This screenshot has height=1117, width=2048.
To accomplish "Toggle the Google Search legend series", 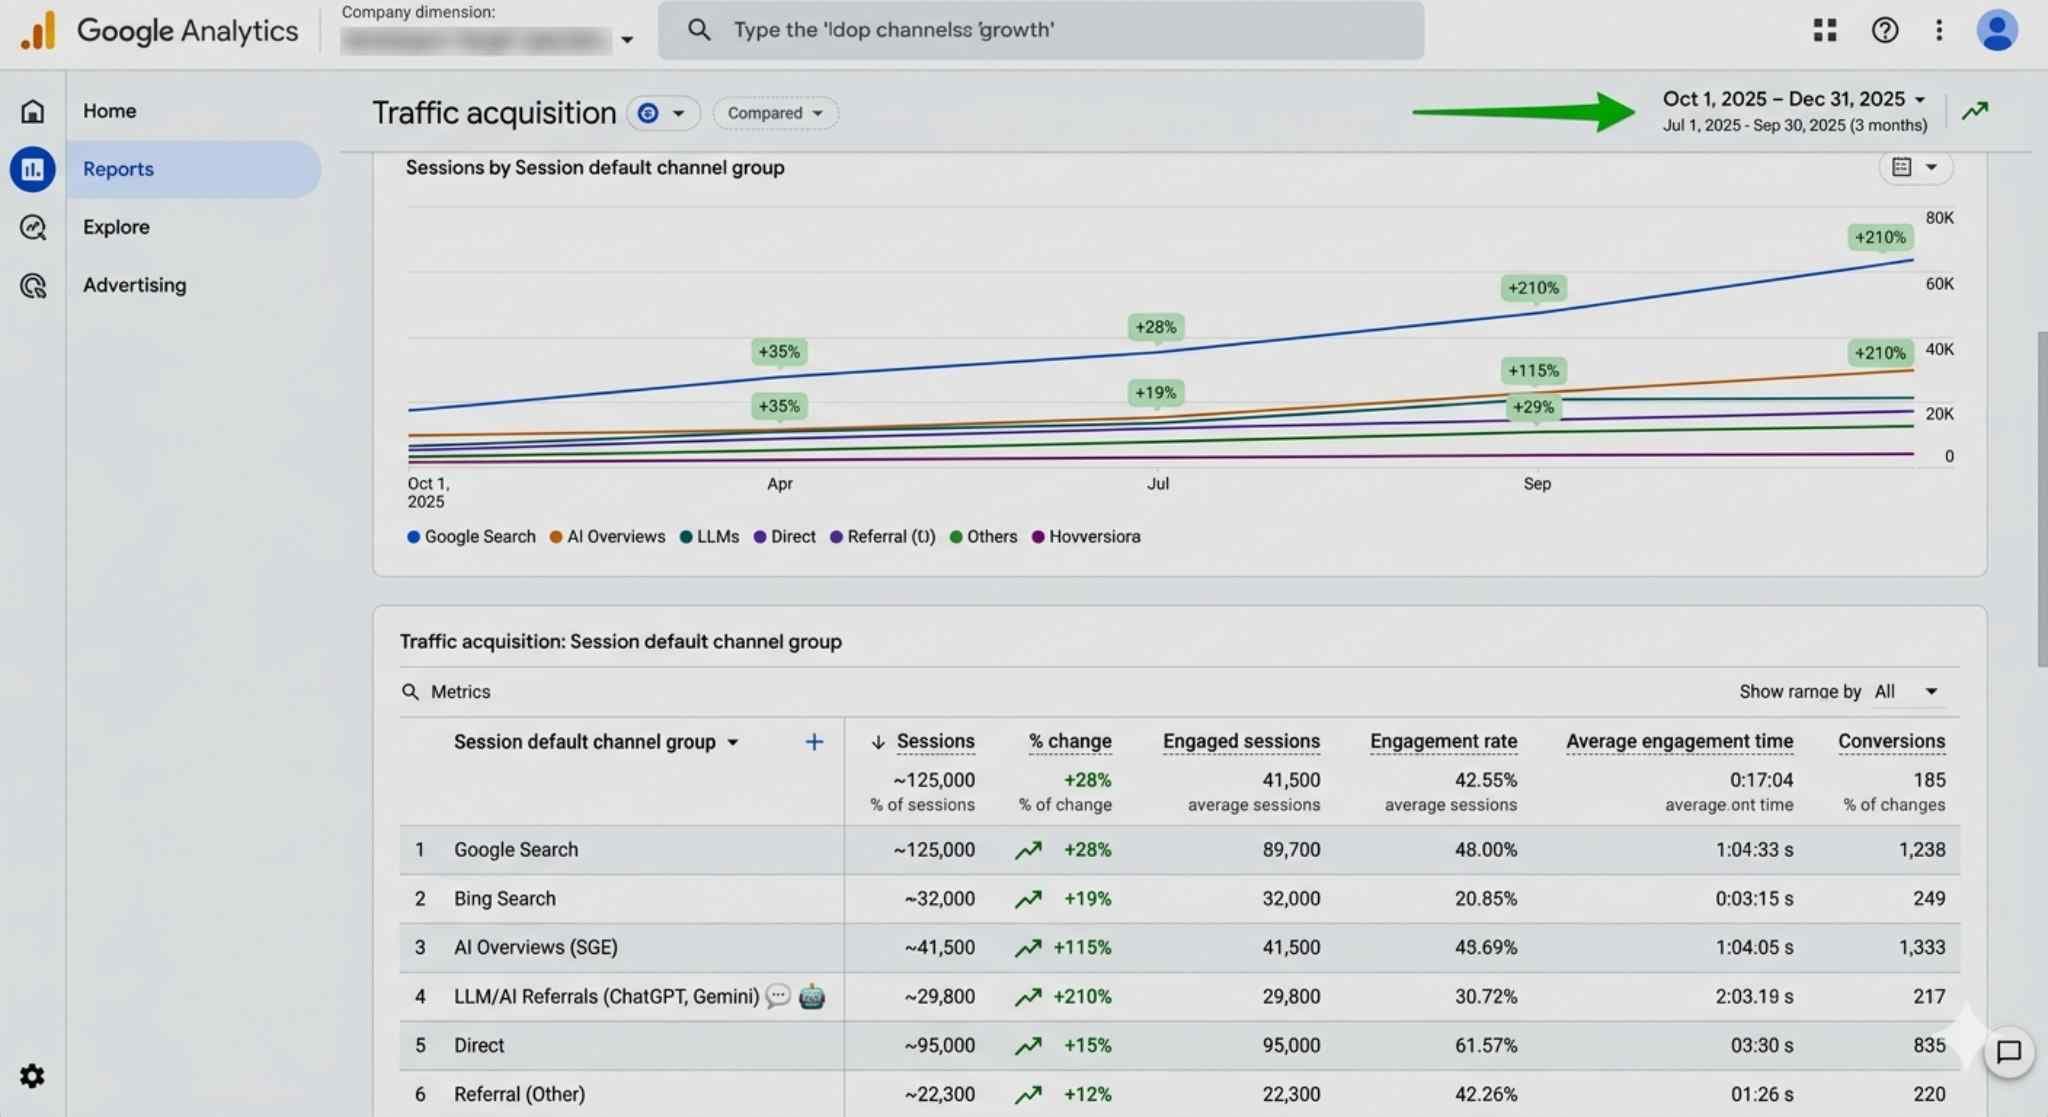I will pyautogui.click(x=471, y=537).
